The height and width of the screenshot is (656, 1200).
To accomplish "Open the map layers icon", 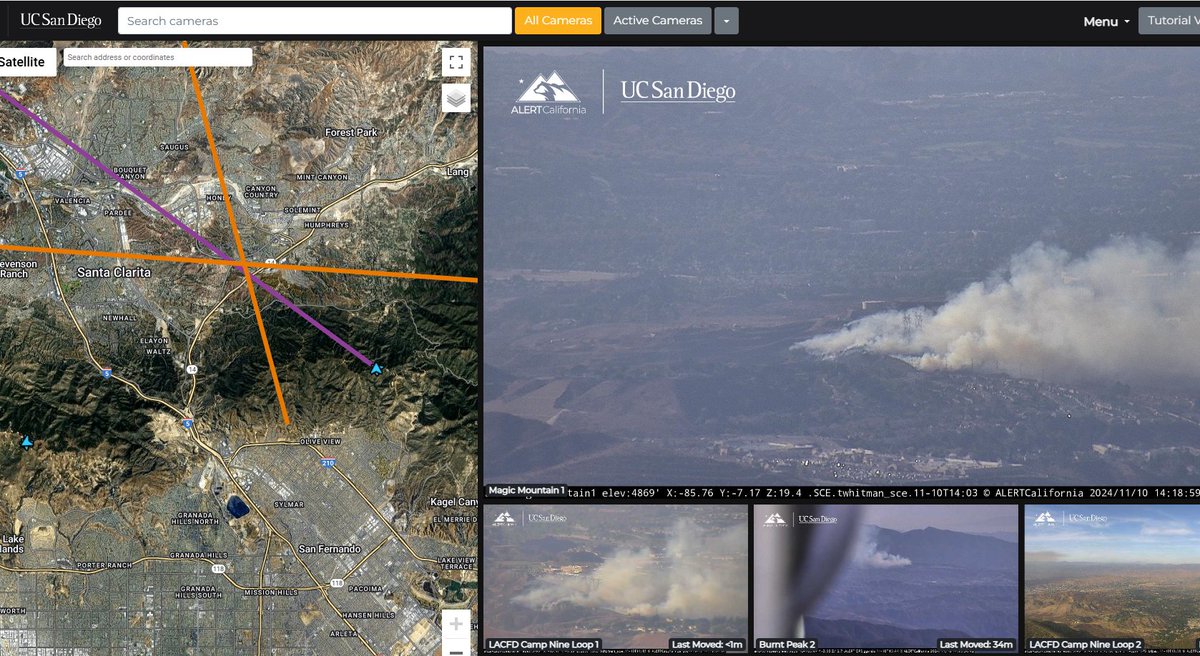I will (x=456, y=98).
